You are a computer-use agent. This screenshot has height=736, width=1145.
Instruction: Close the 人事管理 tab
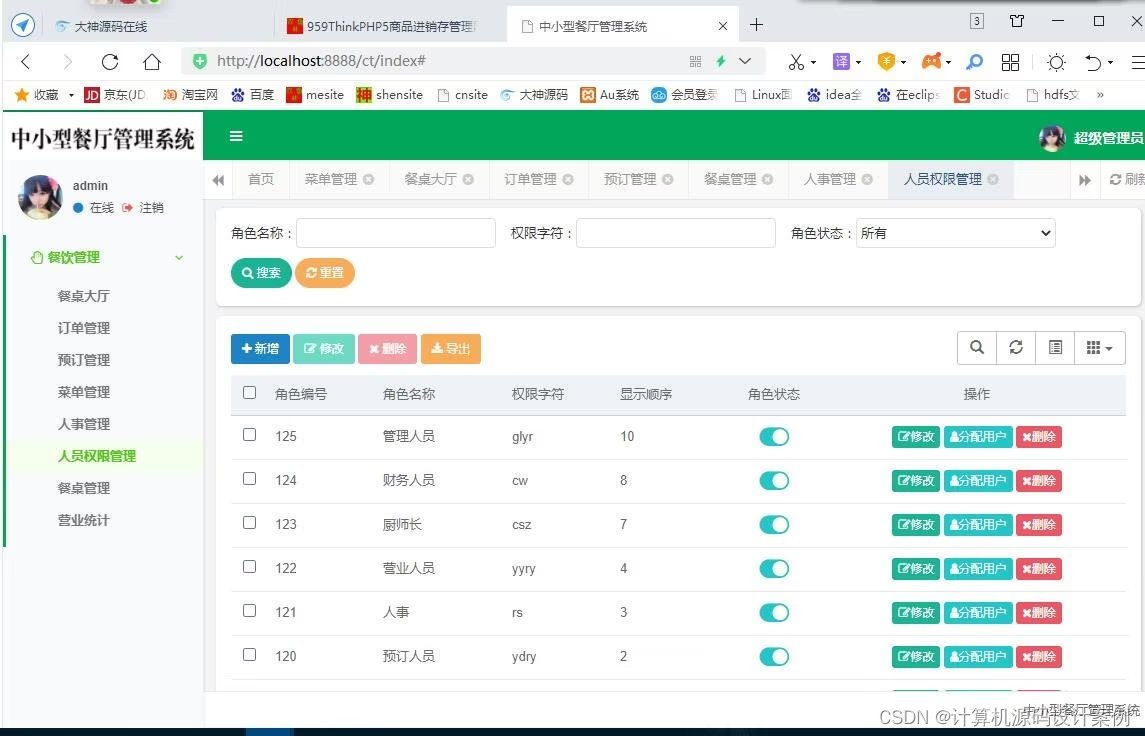point(867,179)
